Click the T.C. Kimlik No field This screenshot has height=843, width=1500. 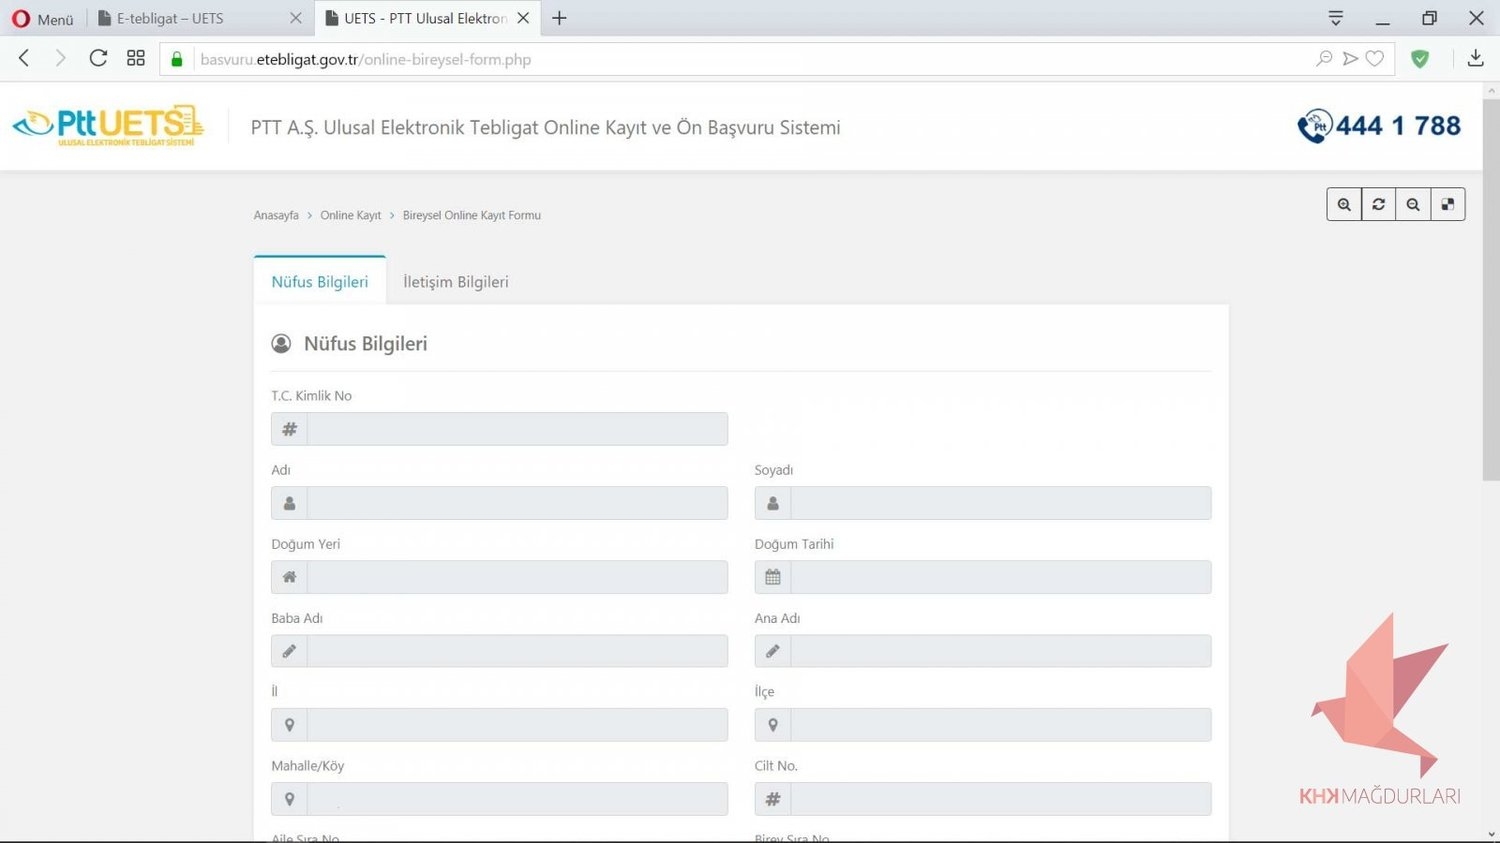[517, 429]
